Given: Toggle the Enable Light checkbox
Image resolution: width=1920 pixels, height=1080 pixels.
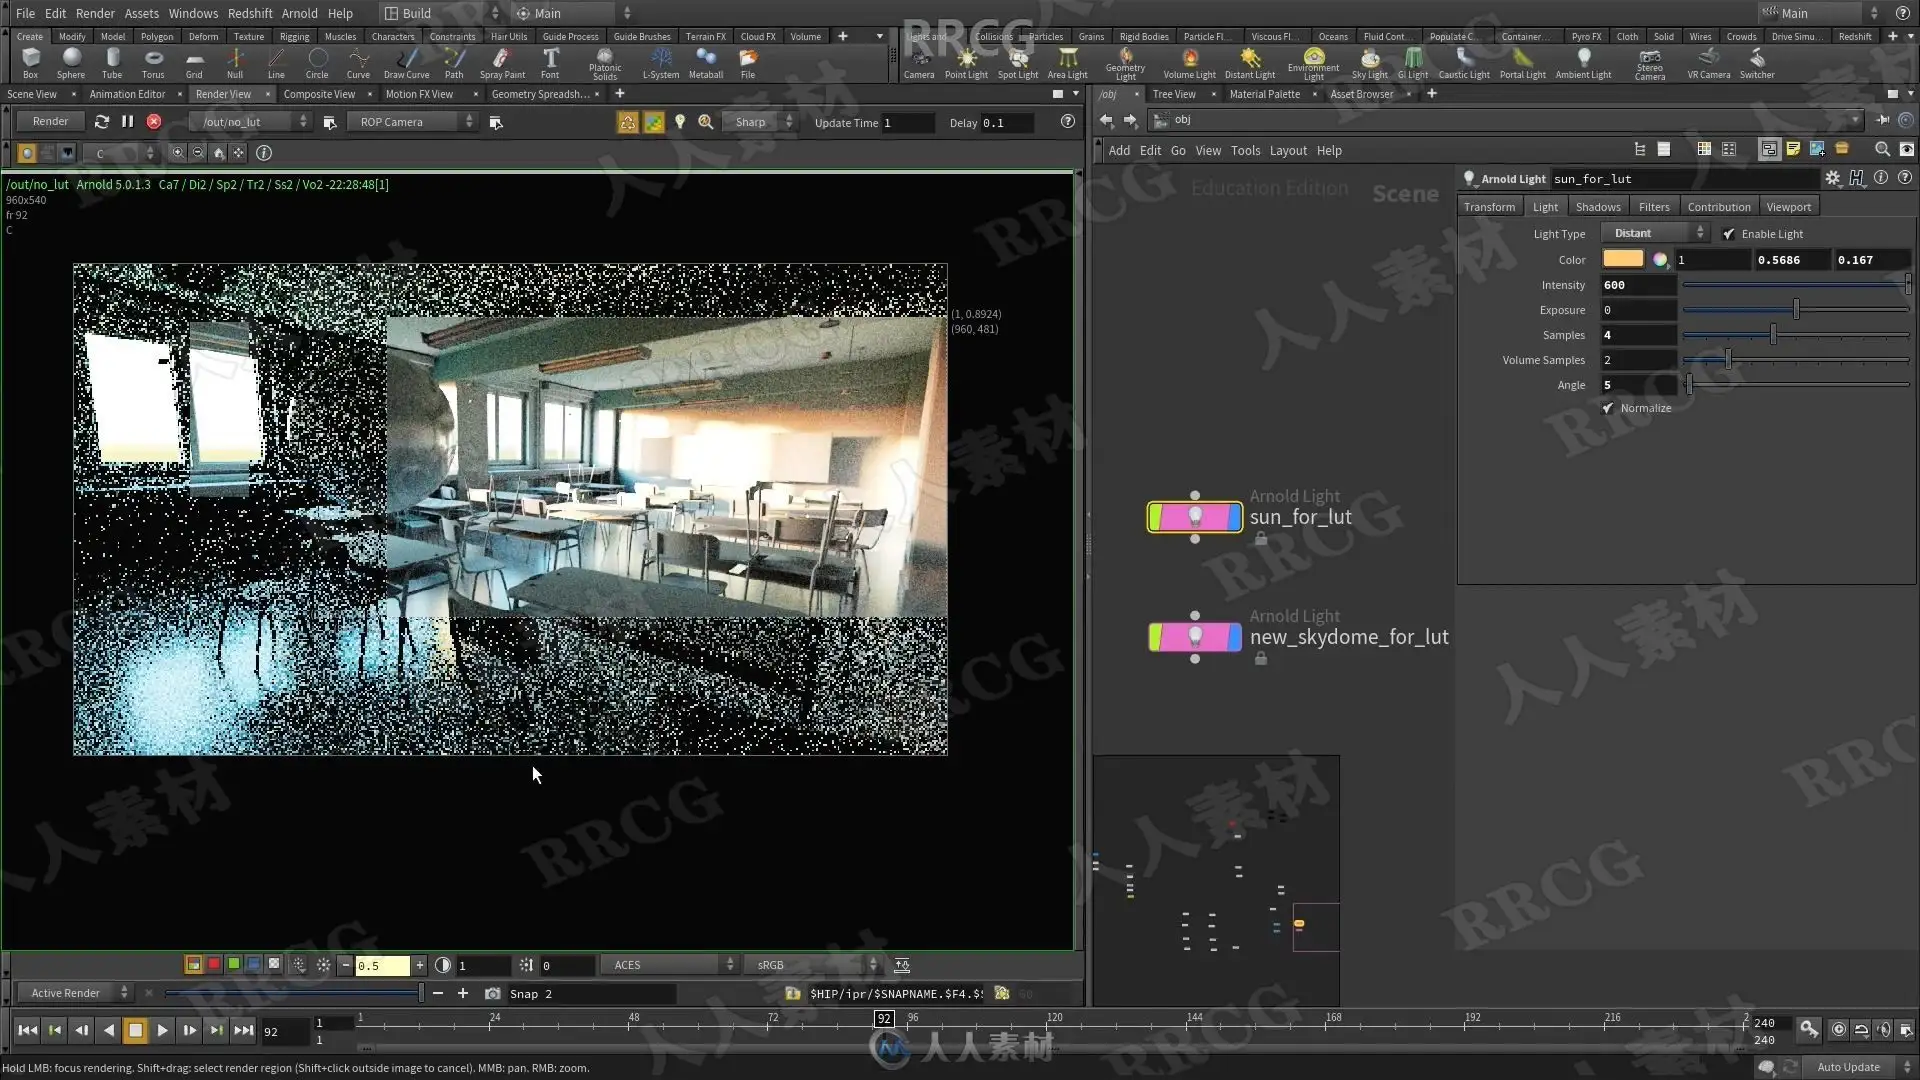Looking at the screenshot, I should click(1729, 234).
